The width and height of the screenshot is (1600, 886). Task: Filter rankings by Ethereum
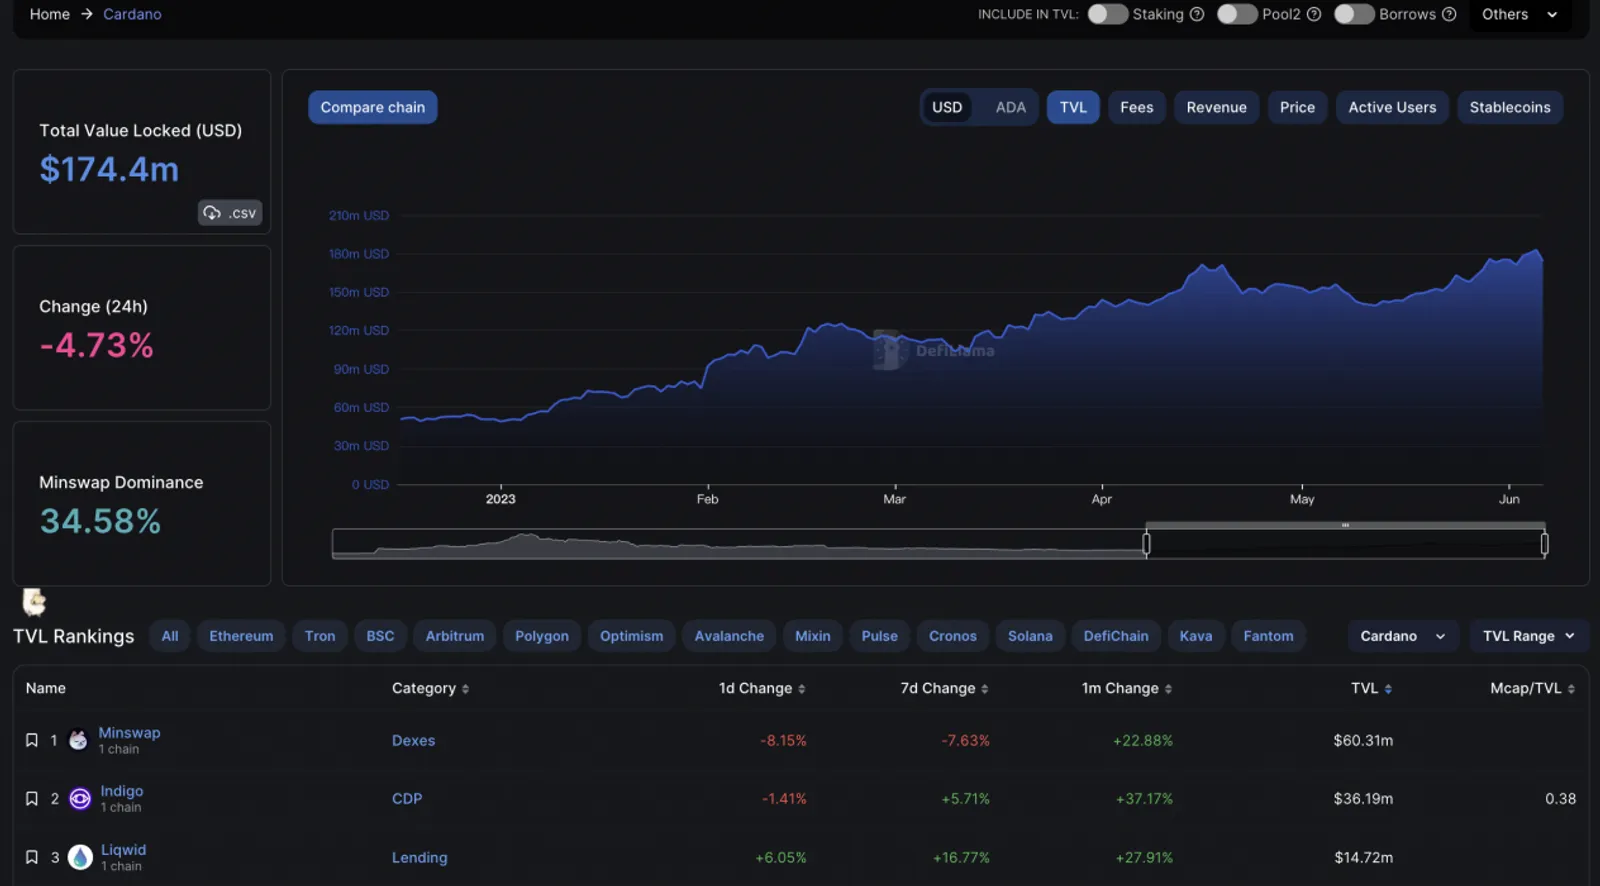tap(241, 636)
